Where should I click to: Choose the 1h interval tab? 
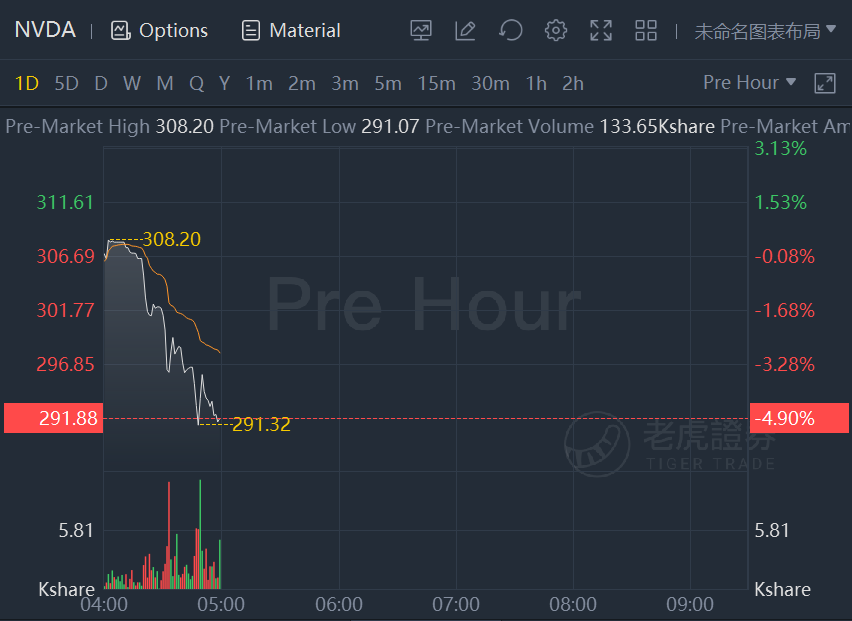point(536,84)
